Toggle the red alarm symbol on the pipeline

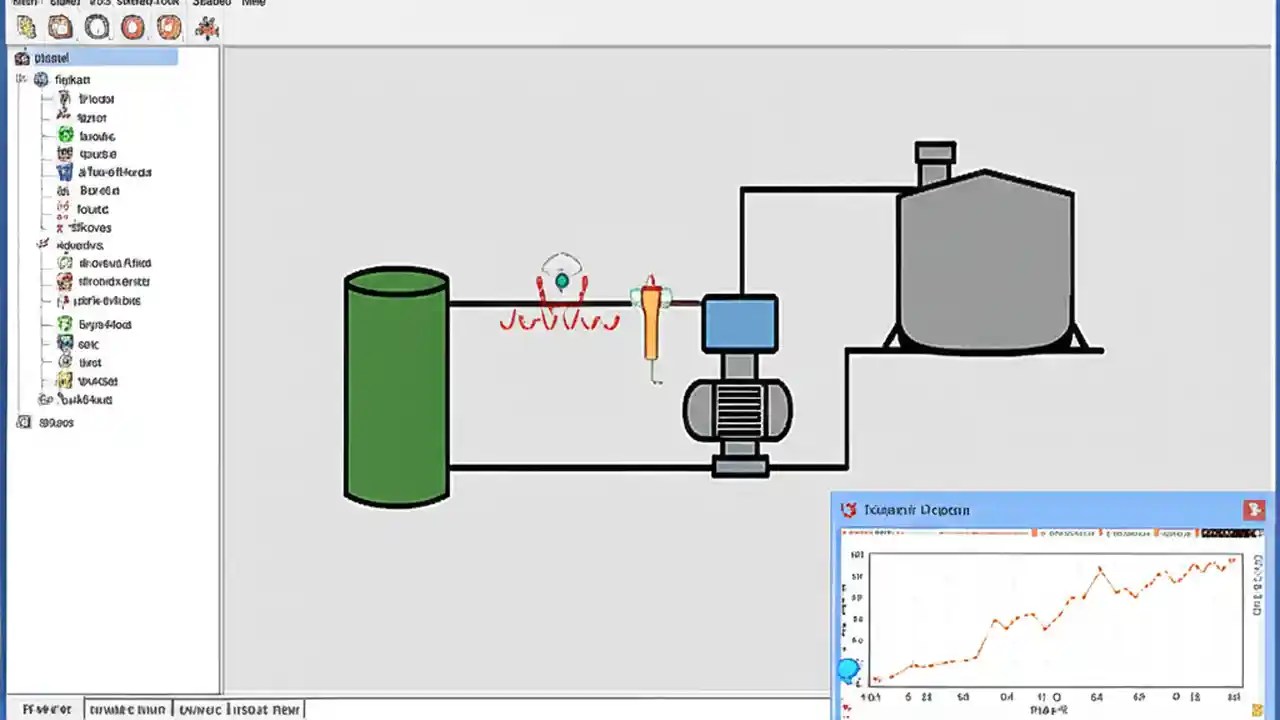coord(560,318)
